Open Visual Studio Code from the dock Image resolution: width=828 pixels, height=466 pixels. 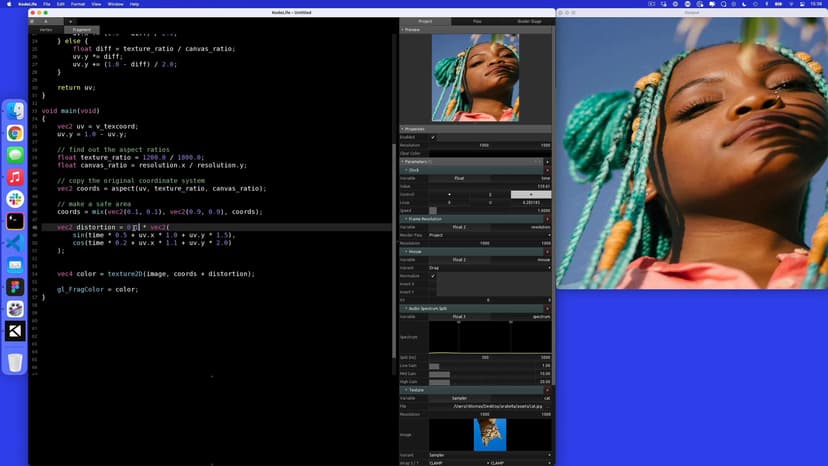tap(15, 243)
